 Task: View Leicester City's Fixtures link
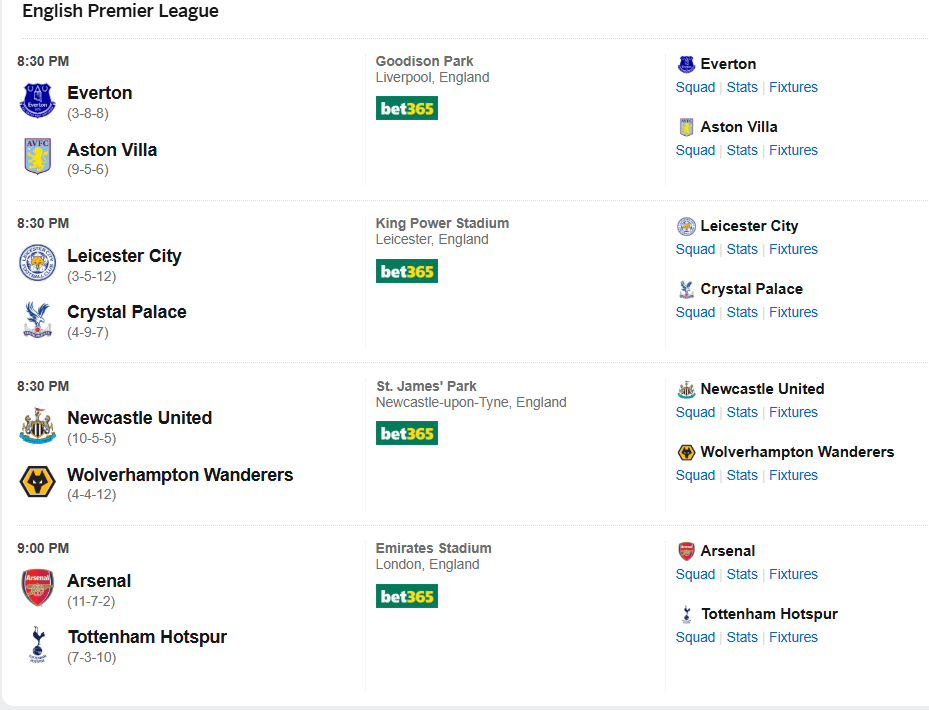(793, 249)
